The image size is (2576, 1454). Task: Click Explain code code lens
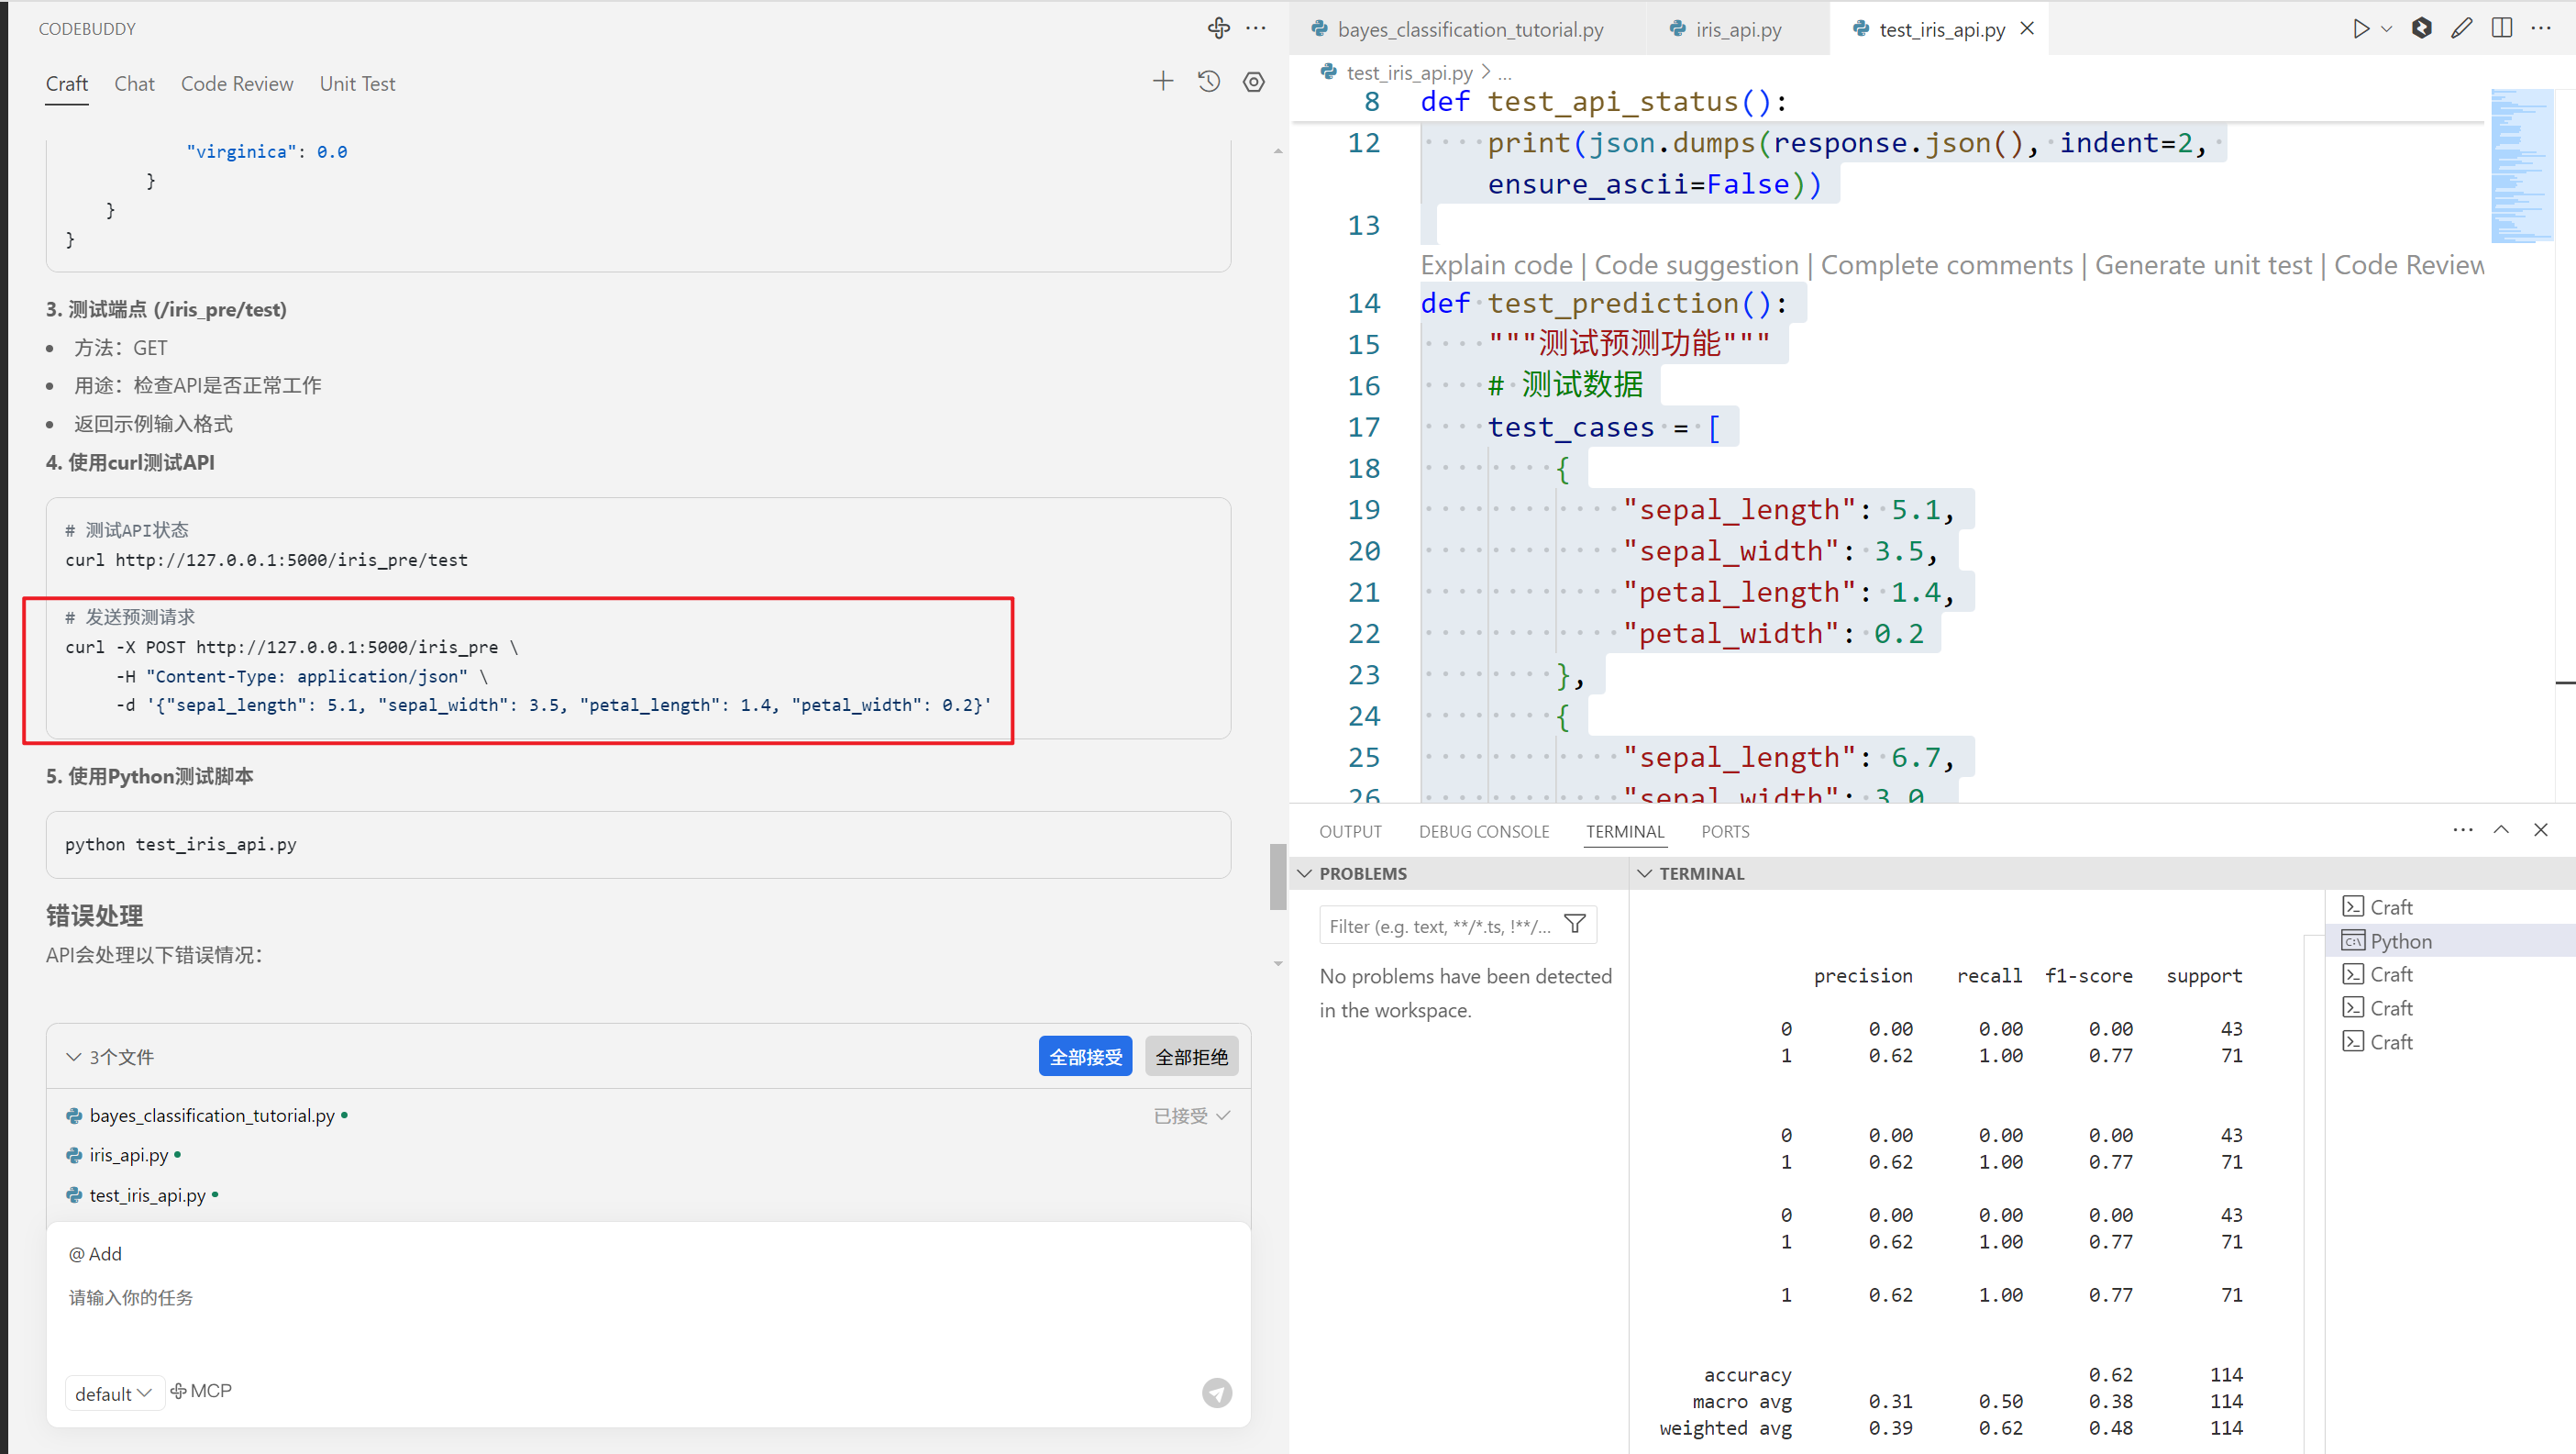coord(1496,265)
